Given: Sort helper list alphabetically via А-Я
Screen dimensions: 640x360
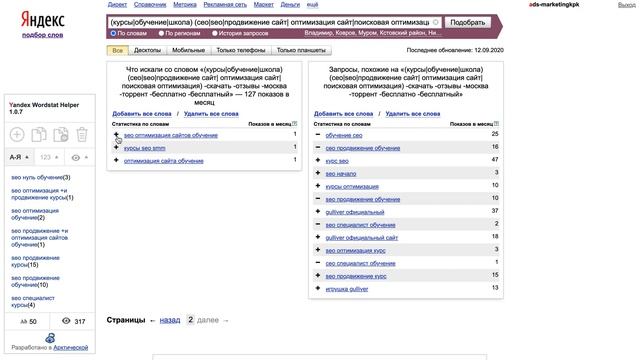Looking at the screenshot, I should tap(19, 158).
